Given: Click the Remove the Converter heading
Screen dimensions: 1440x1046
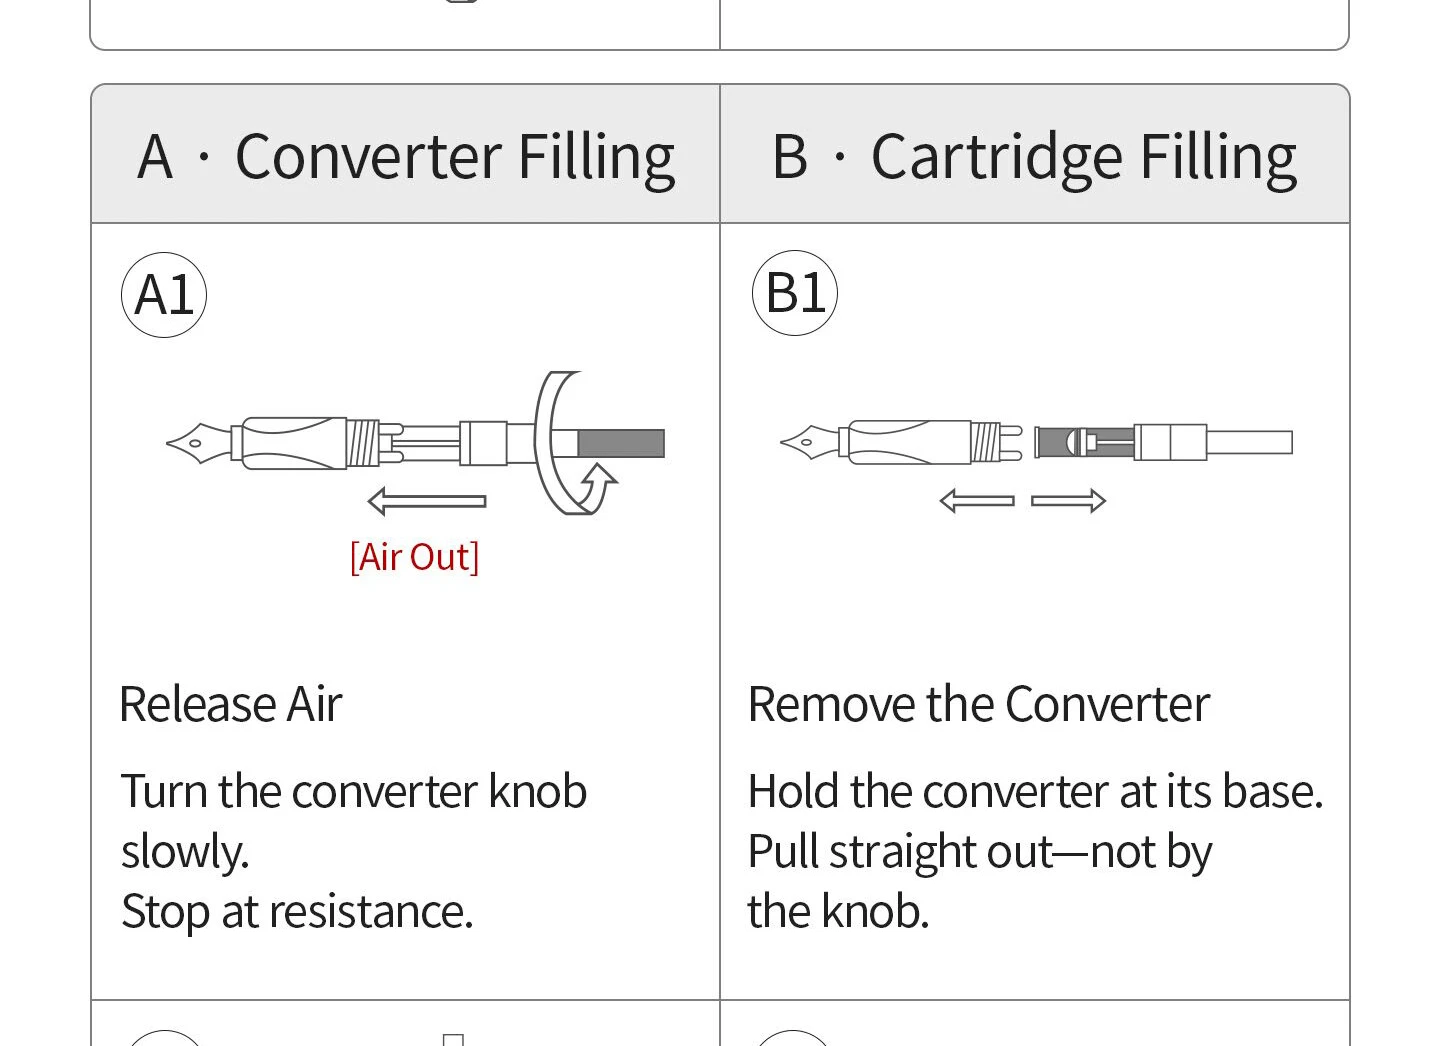Looking at the screenshot, I should [x=979, y=704].
